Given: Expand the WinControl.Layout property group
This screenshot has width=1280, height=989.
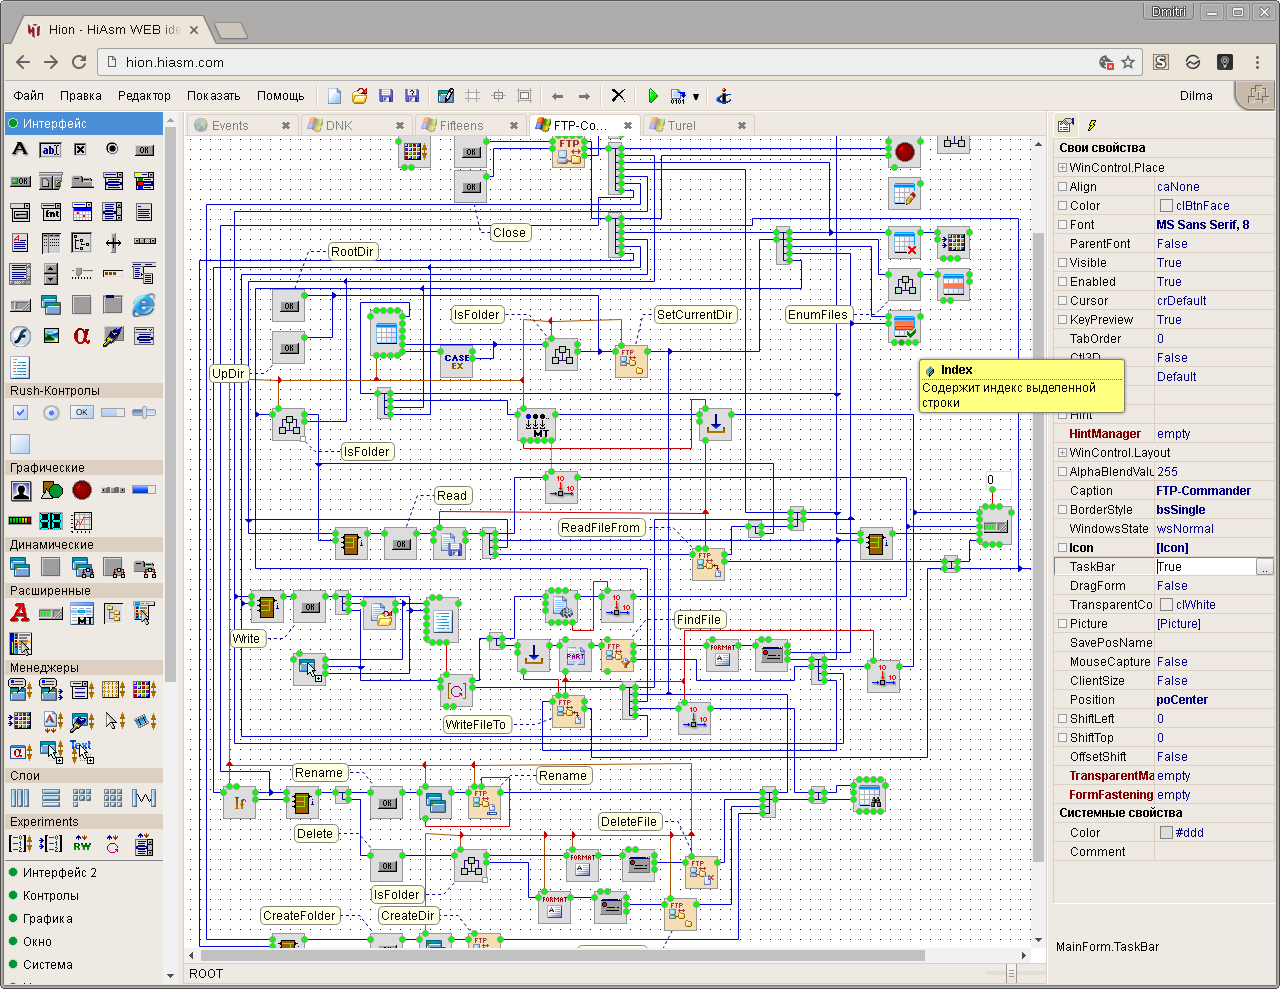Looking at the screenshot, I should pyautogui.click(x=1062, y=453).
